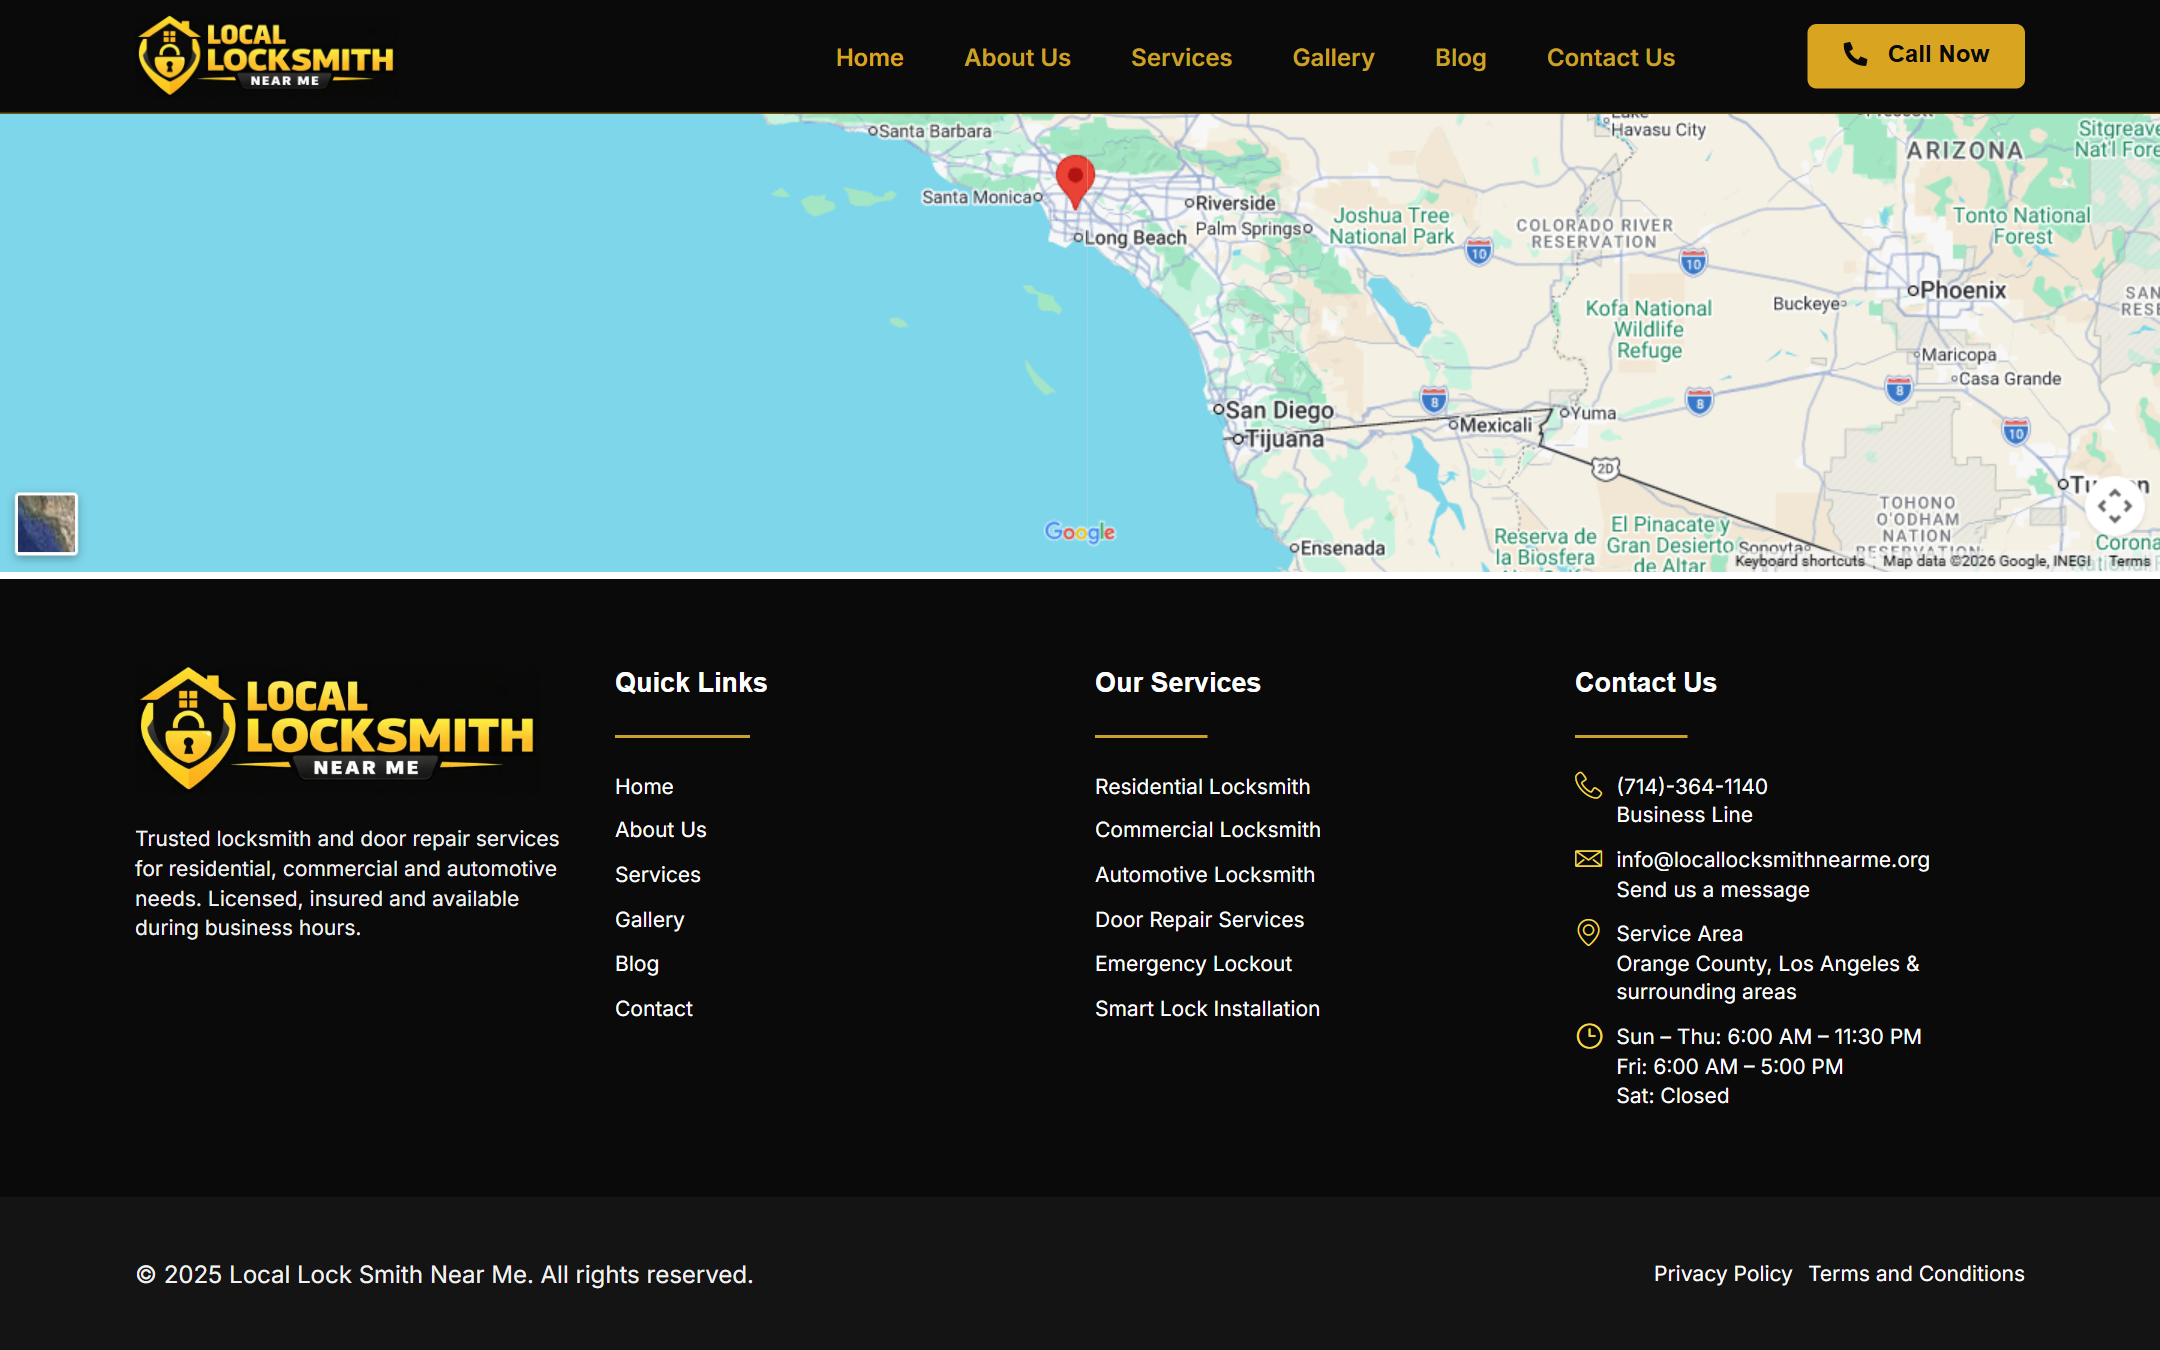Image resolution: width=2160 pixels, height=1350 pixels.
Task: Click the phone icon in footer contact
Action: coord(1588,786)
